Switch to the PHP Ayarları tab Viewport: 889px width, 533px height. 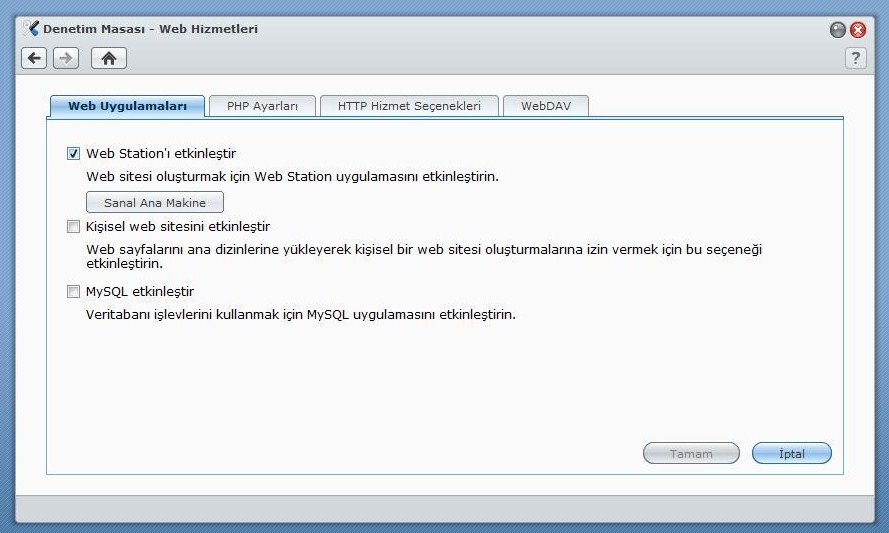[262, 106]
